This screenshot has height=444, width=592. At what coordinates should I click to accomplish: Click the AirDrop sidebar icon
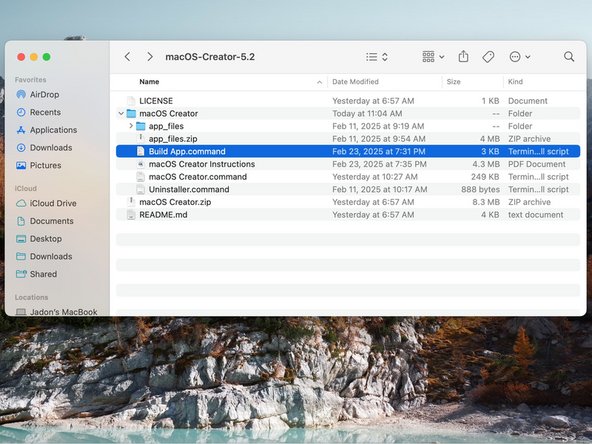coord(21,94)
